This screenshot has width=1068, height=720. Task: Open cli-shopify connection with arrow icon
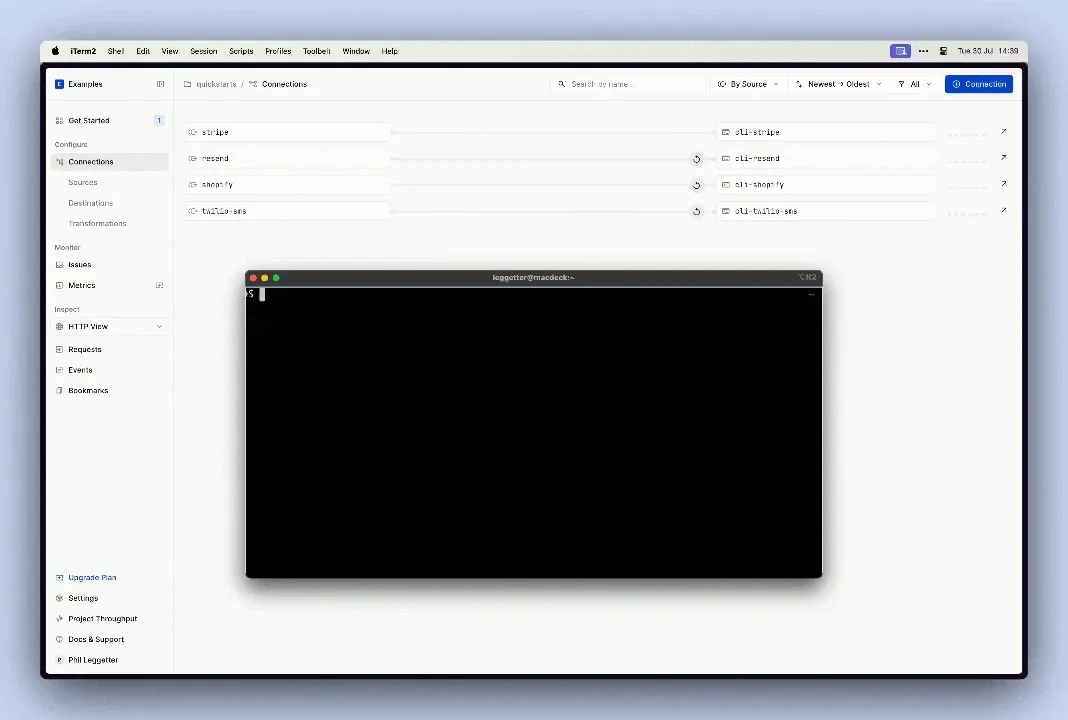pyautogui.click(x=1003, y=184)
